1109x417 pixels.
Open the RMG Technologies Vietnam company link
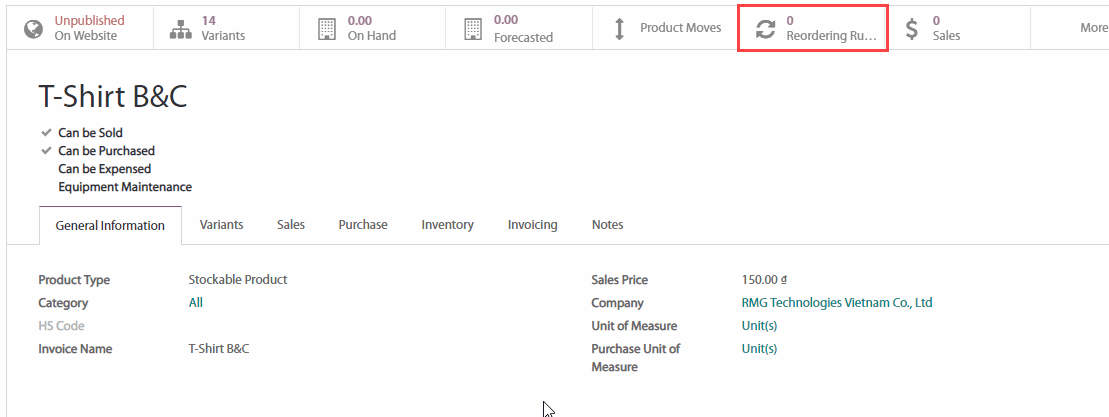point(836,303)
